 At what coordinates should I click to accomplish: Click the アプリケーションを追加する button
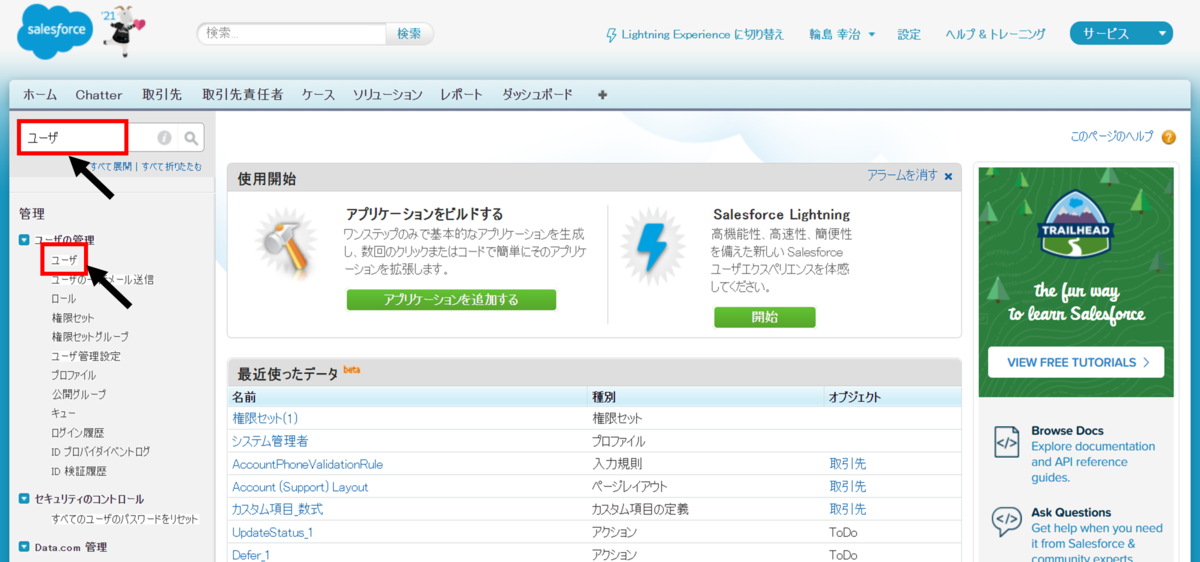[x=451, y=300]
